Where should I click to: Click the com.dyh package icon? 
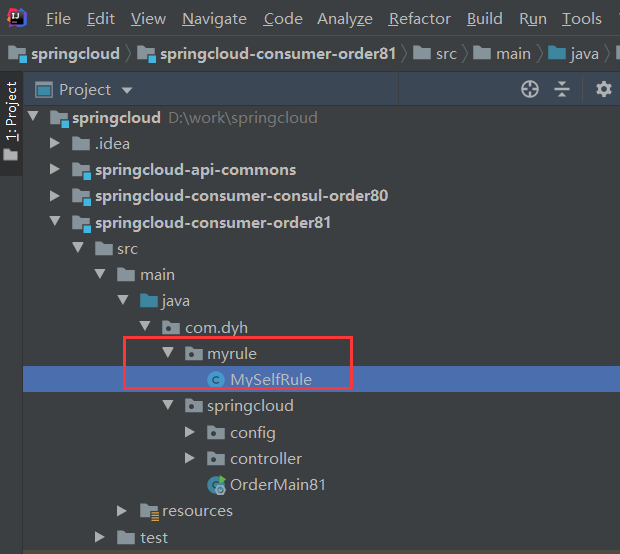tap(171, 327)
